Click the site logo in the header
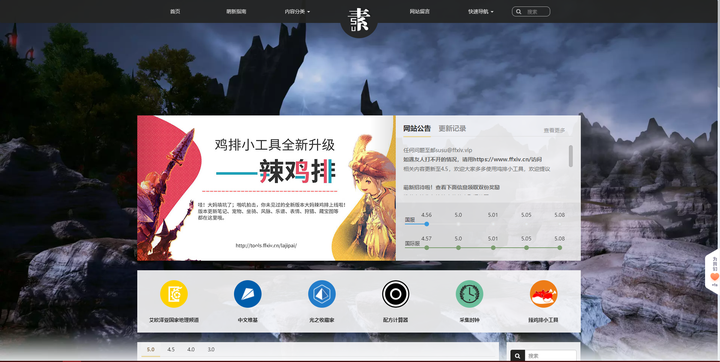 (359, 19)
